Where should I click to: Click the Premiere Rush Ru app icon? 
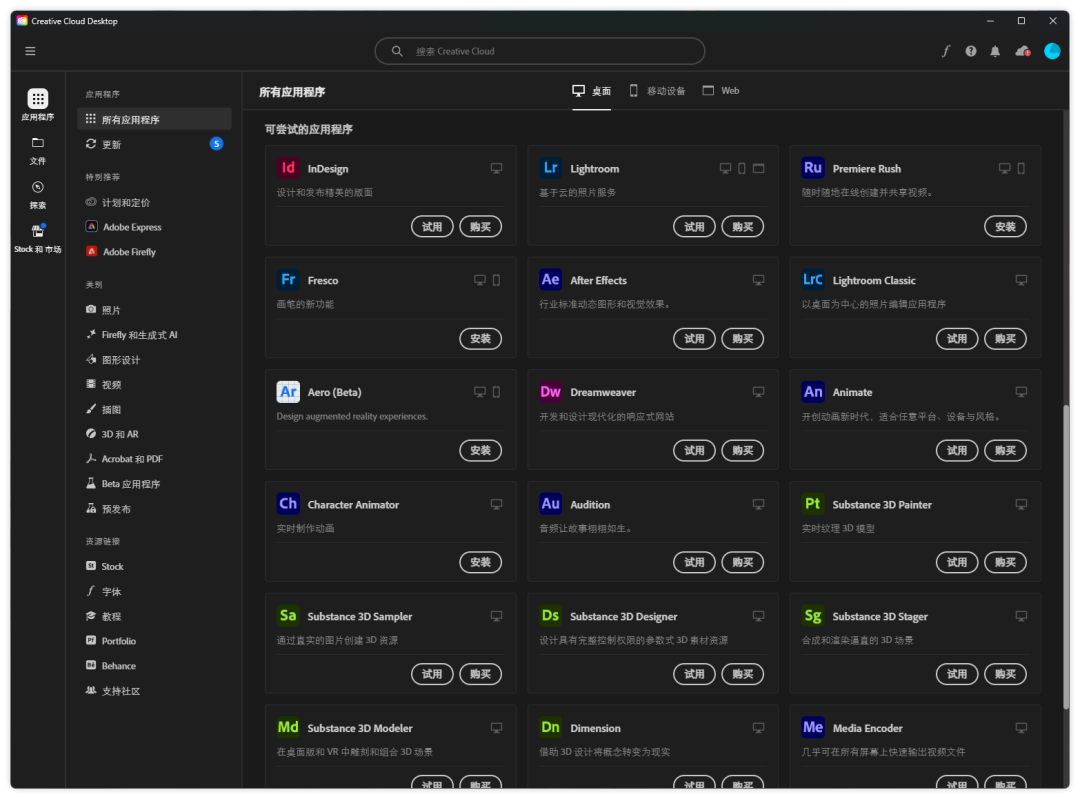click(813, 167)
